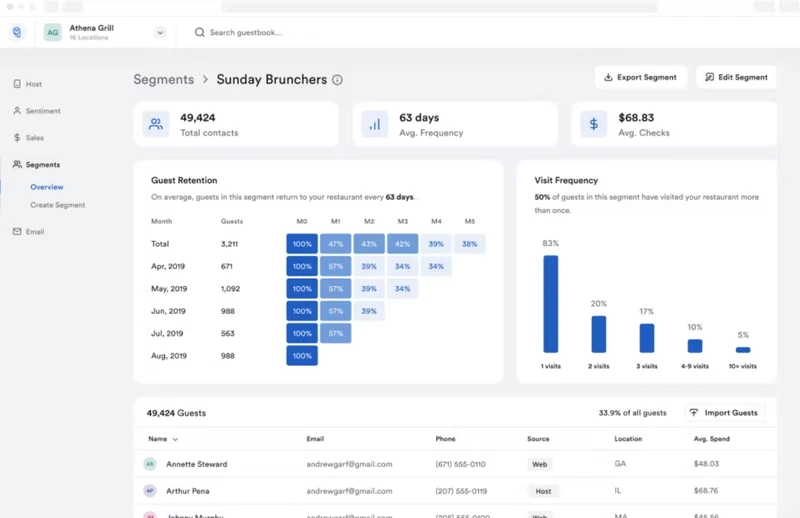Open the Sentiment sidebar item

point(37,111)
